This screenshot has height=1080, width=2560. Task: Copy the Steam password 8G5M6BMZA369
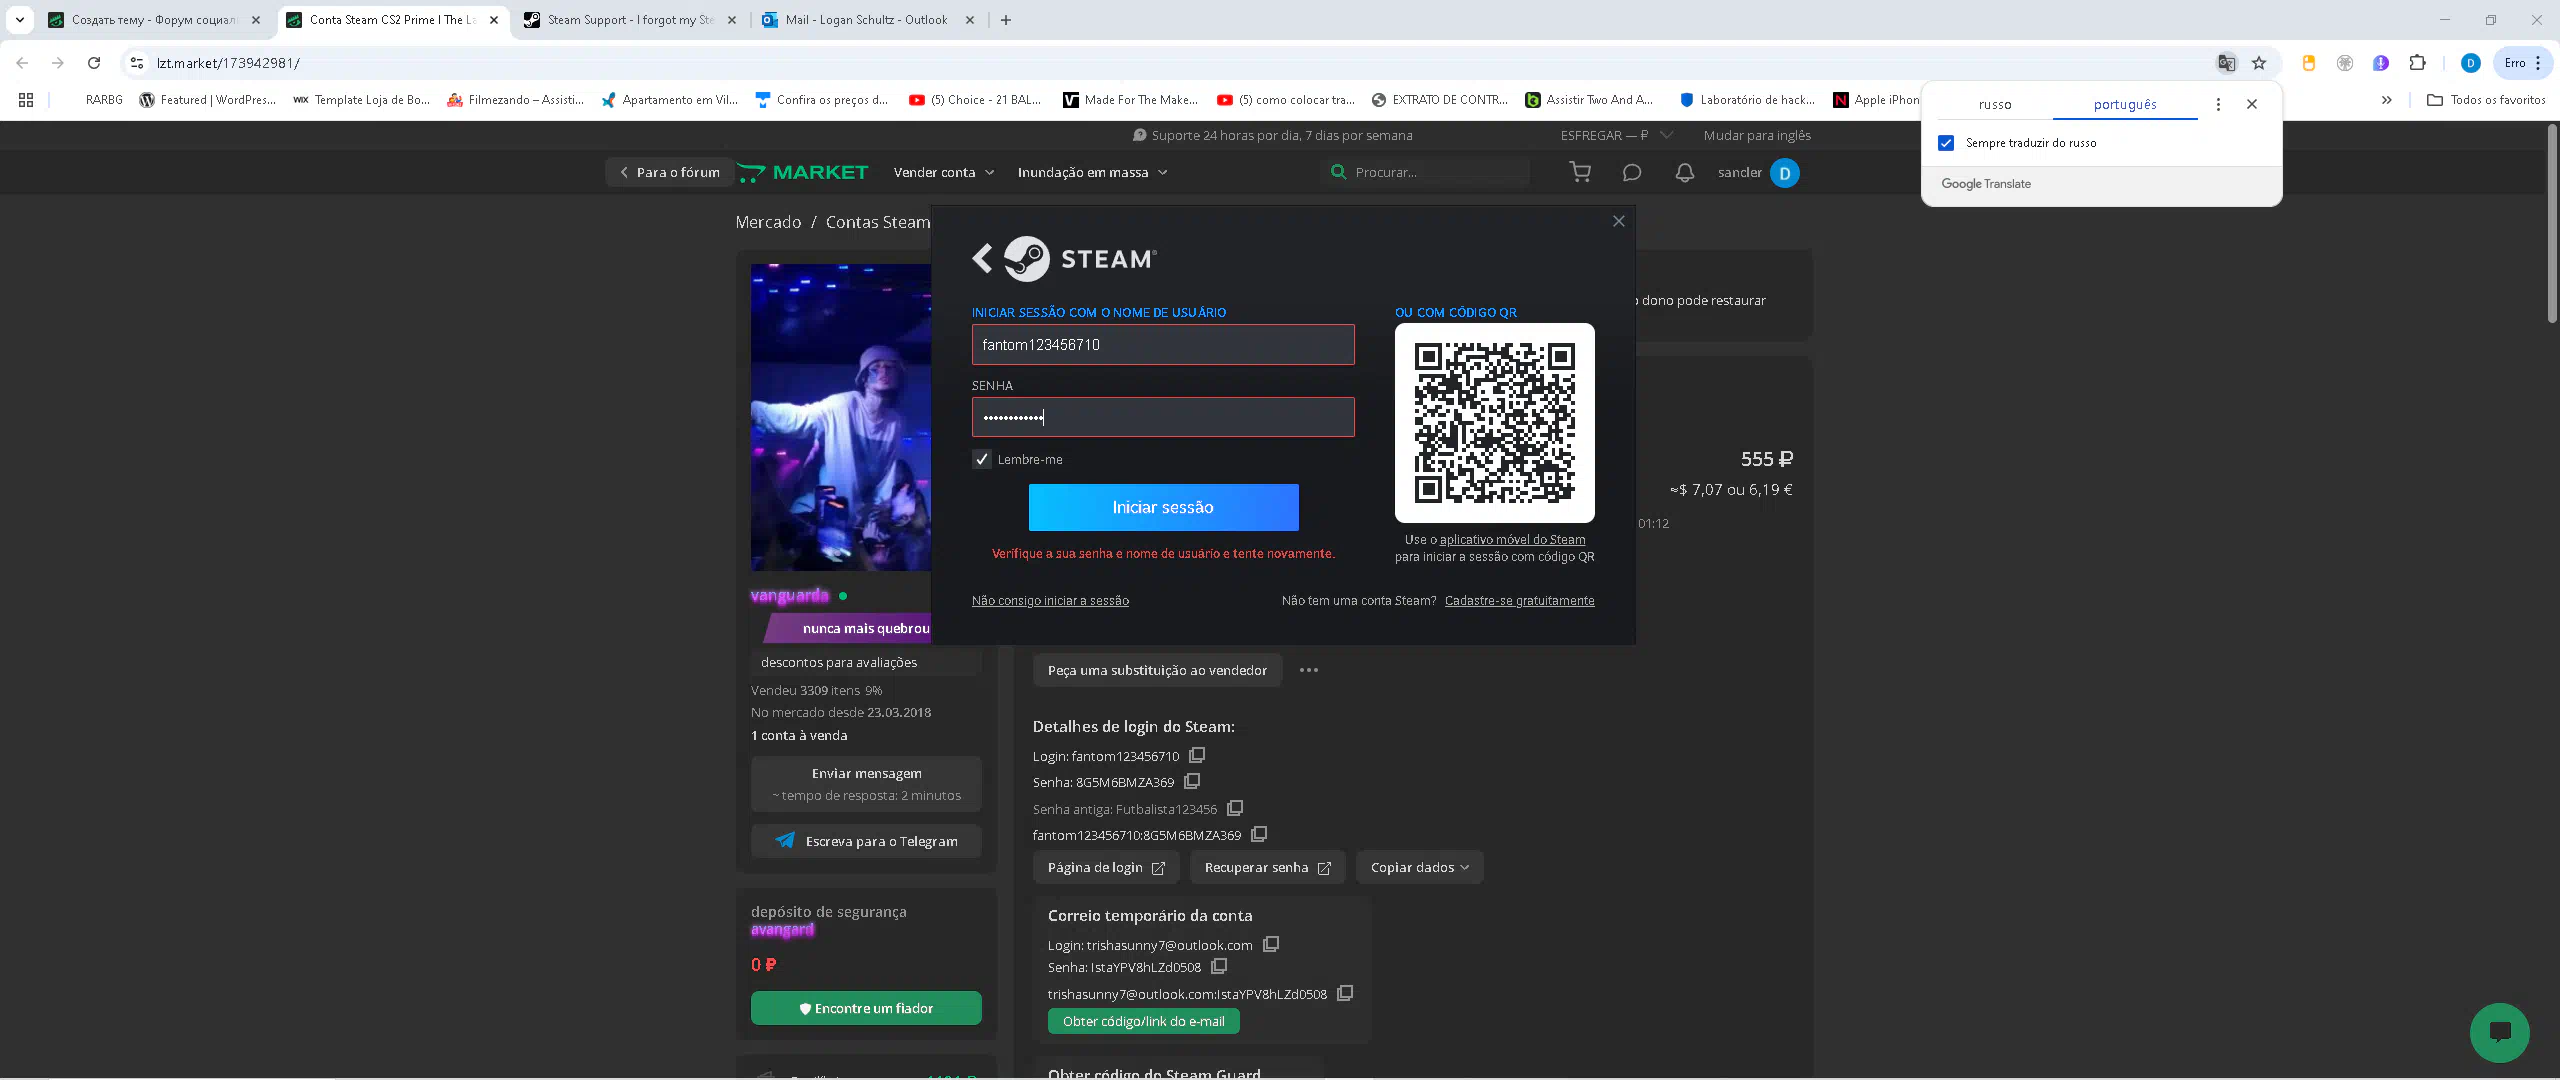pyautogui.click(x=1192, y=781)
